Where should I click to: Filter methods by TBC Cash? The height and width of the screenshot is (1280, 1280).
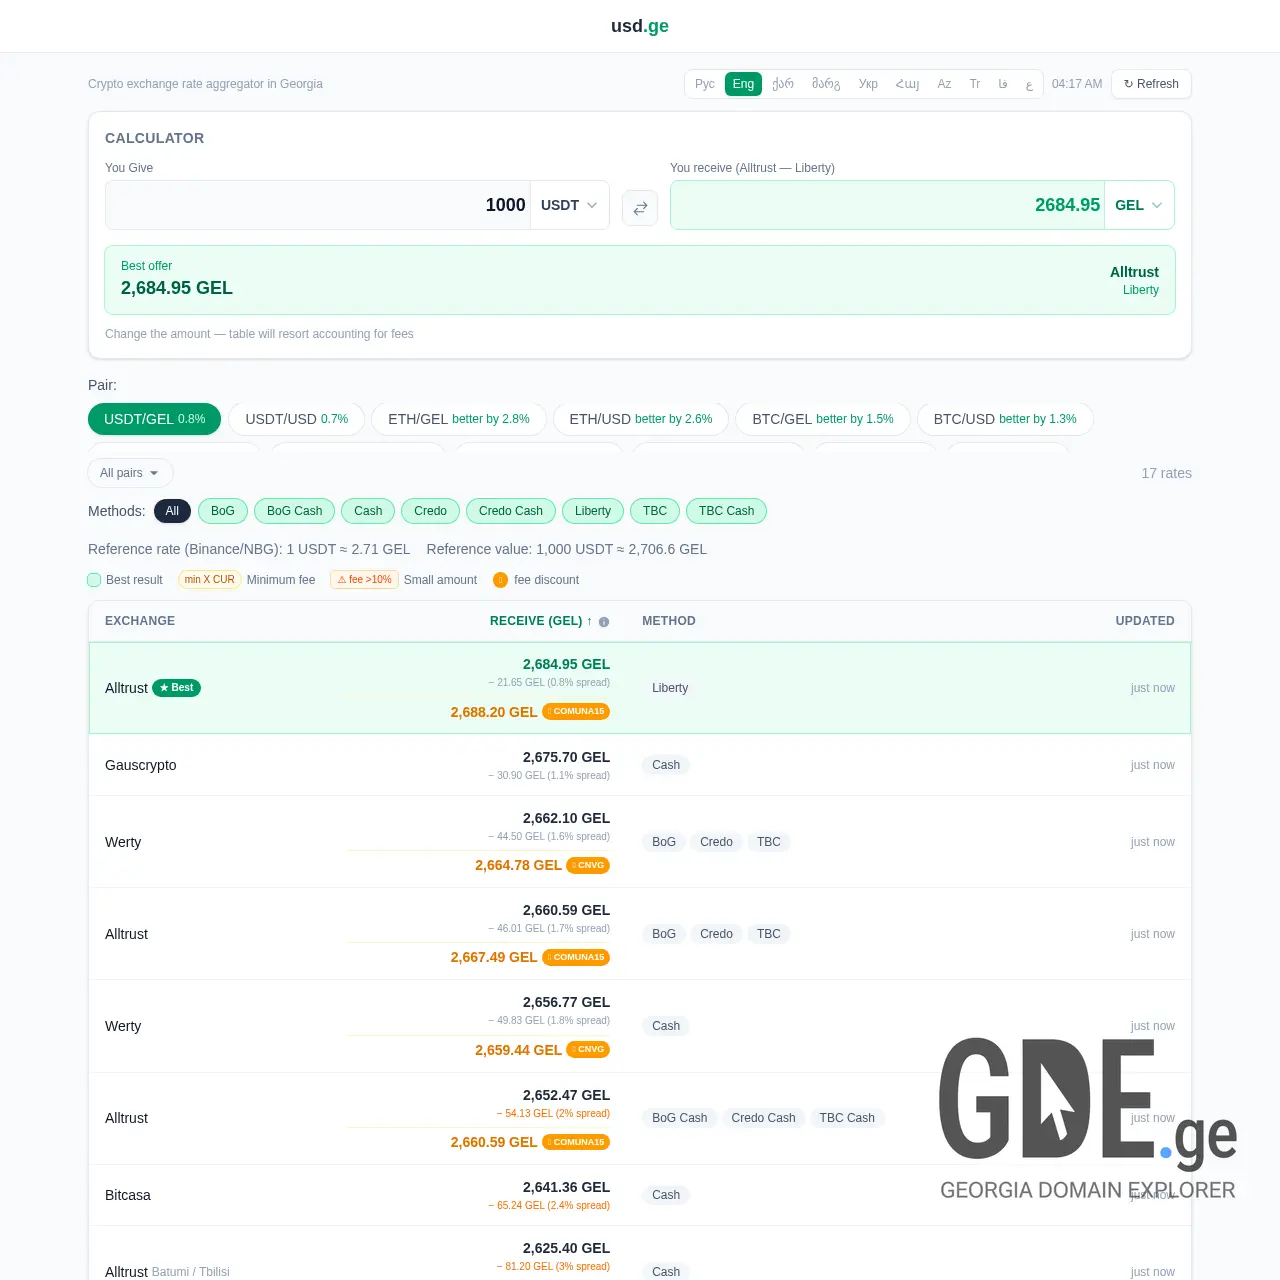[x=727, y=511]
